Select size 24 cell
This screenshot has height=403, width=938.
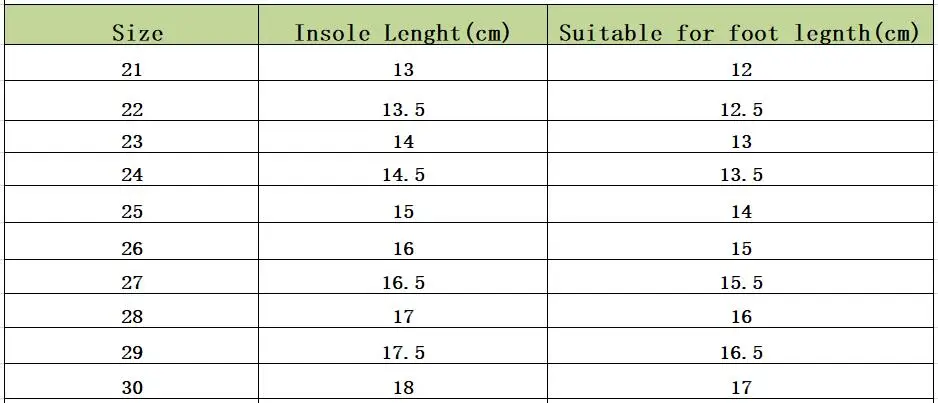click(132, 174)
